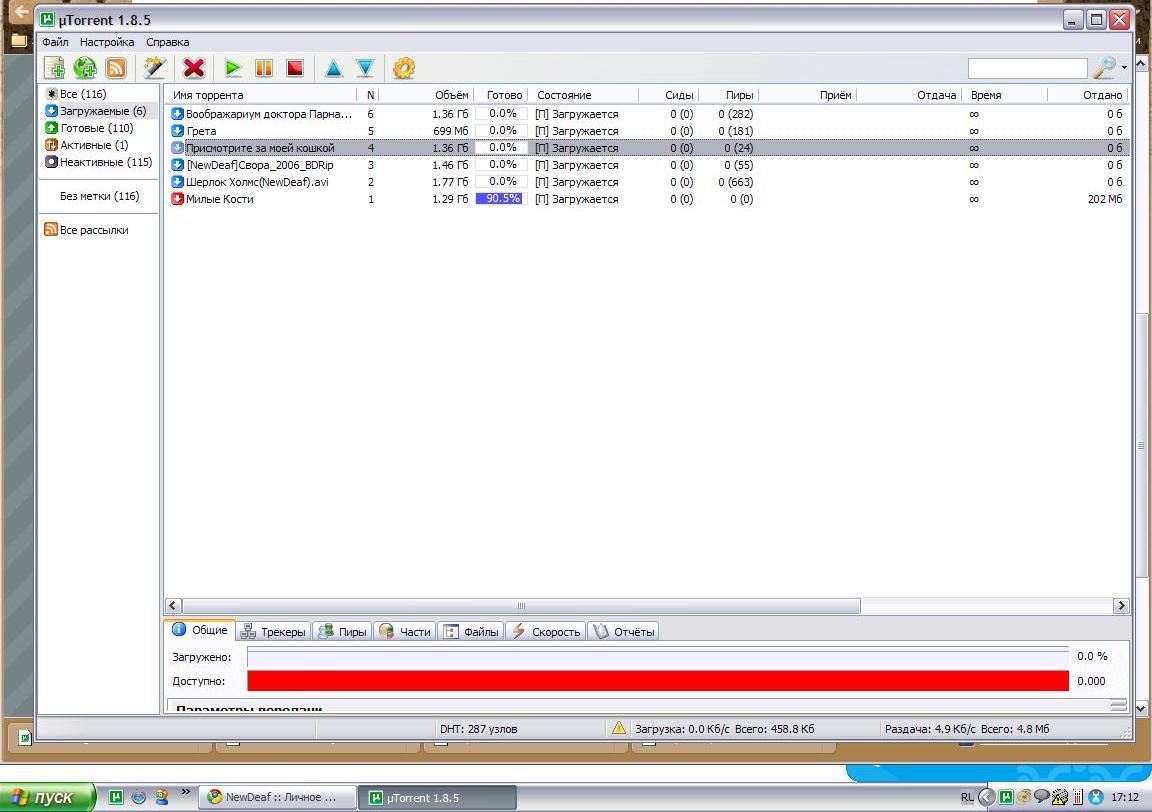Screen dimensions: 1152x812
Task: Sort by Готово column header
Action: pos(501,95)
